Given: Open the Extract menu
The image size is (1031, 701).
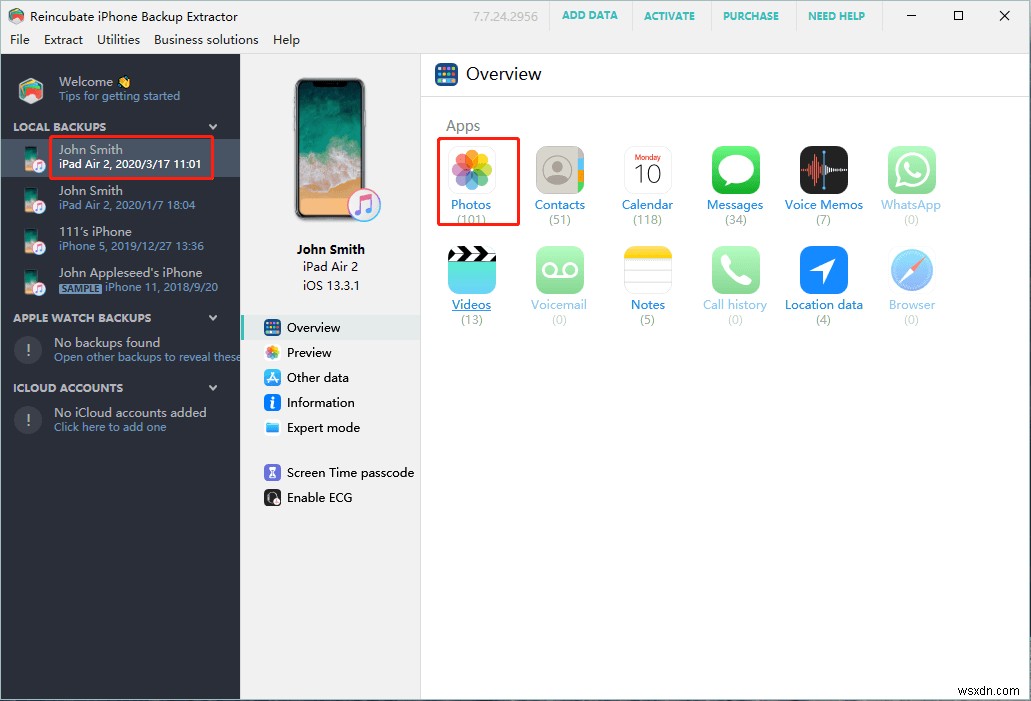Looking at the screenshot, I should (x=63, y=39).
